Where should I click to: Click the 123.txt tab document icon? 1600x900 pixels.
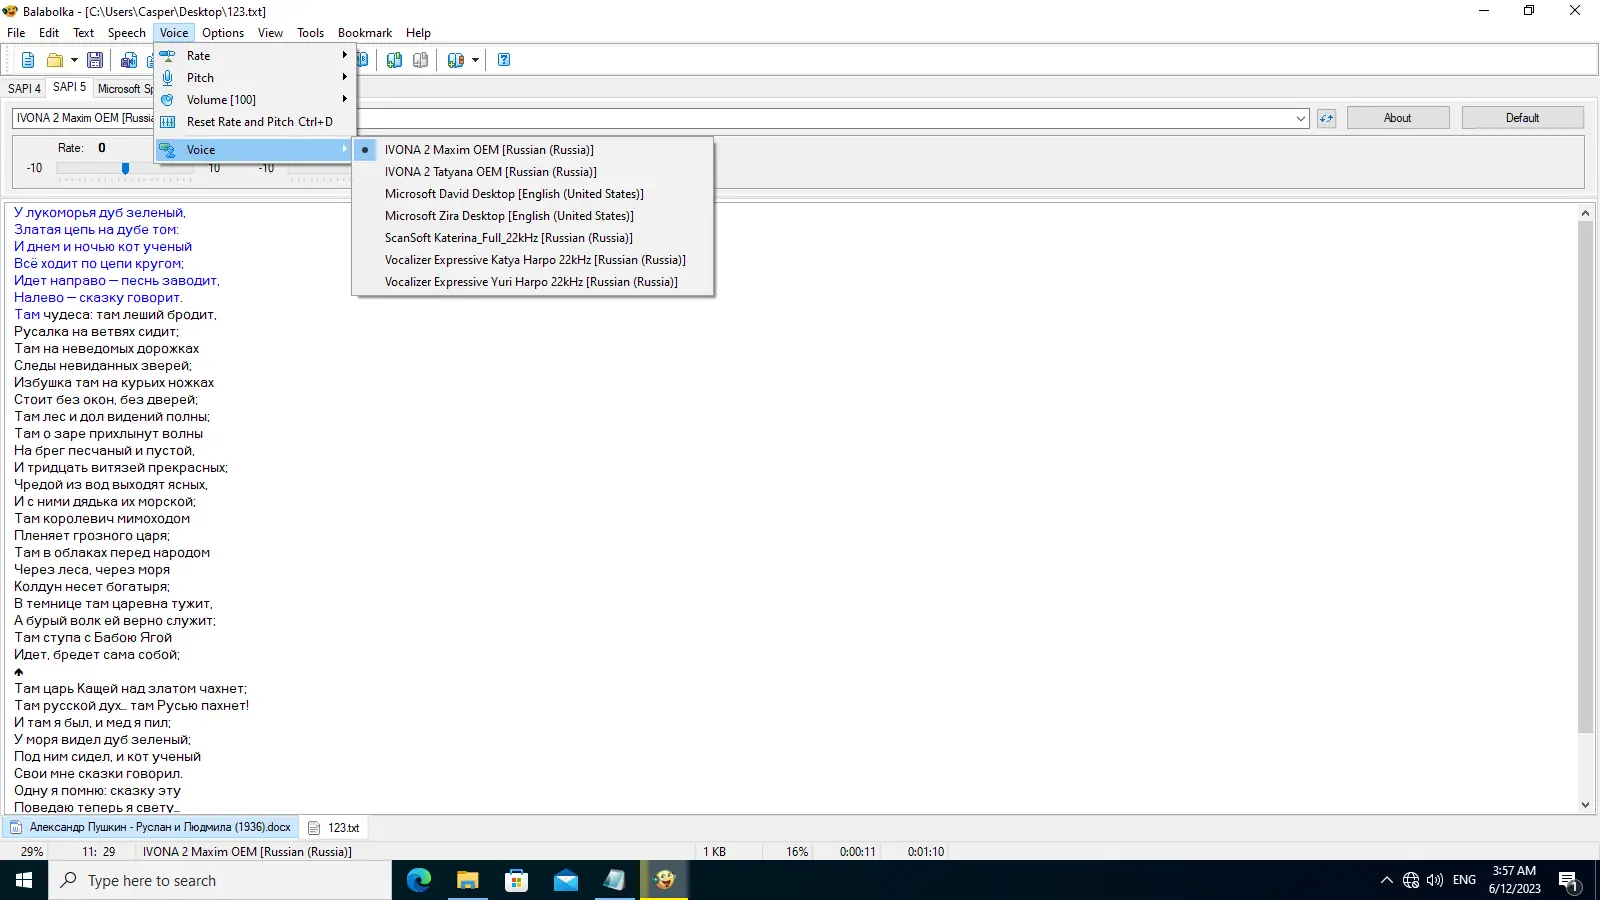[x=314, y=828]
